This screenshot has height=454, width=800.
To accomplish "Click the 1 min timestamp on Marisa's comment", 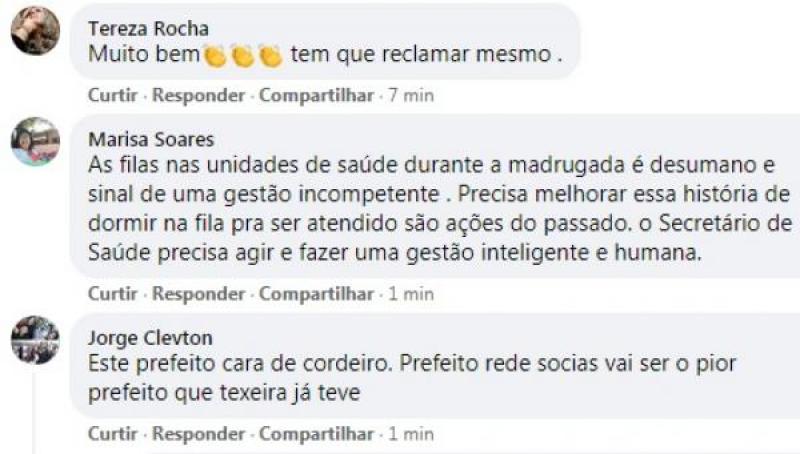I will click(411, 294).
